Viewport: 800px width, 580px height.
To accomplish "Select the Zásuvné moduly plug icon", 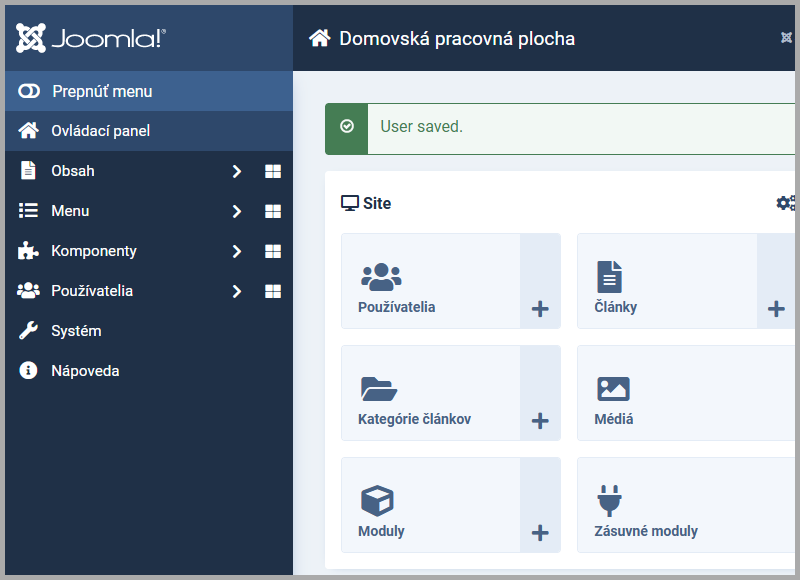I will pyautogui.click(x=609, y=498).
